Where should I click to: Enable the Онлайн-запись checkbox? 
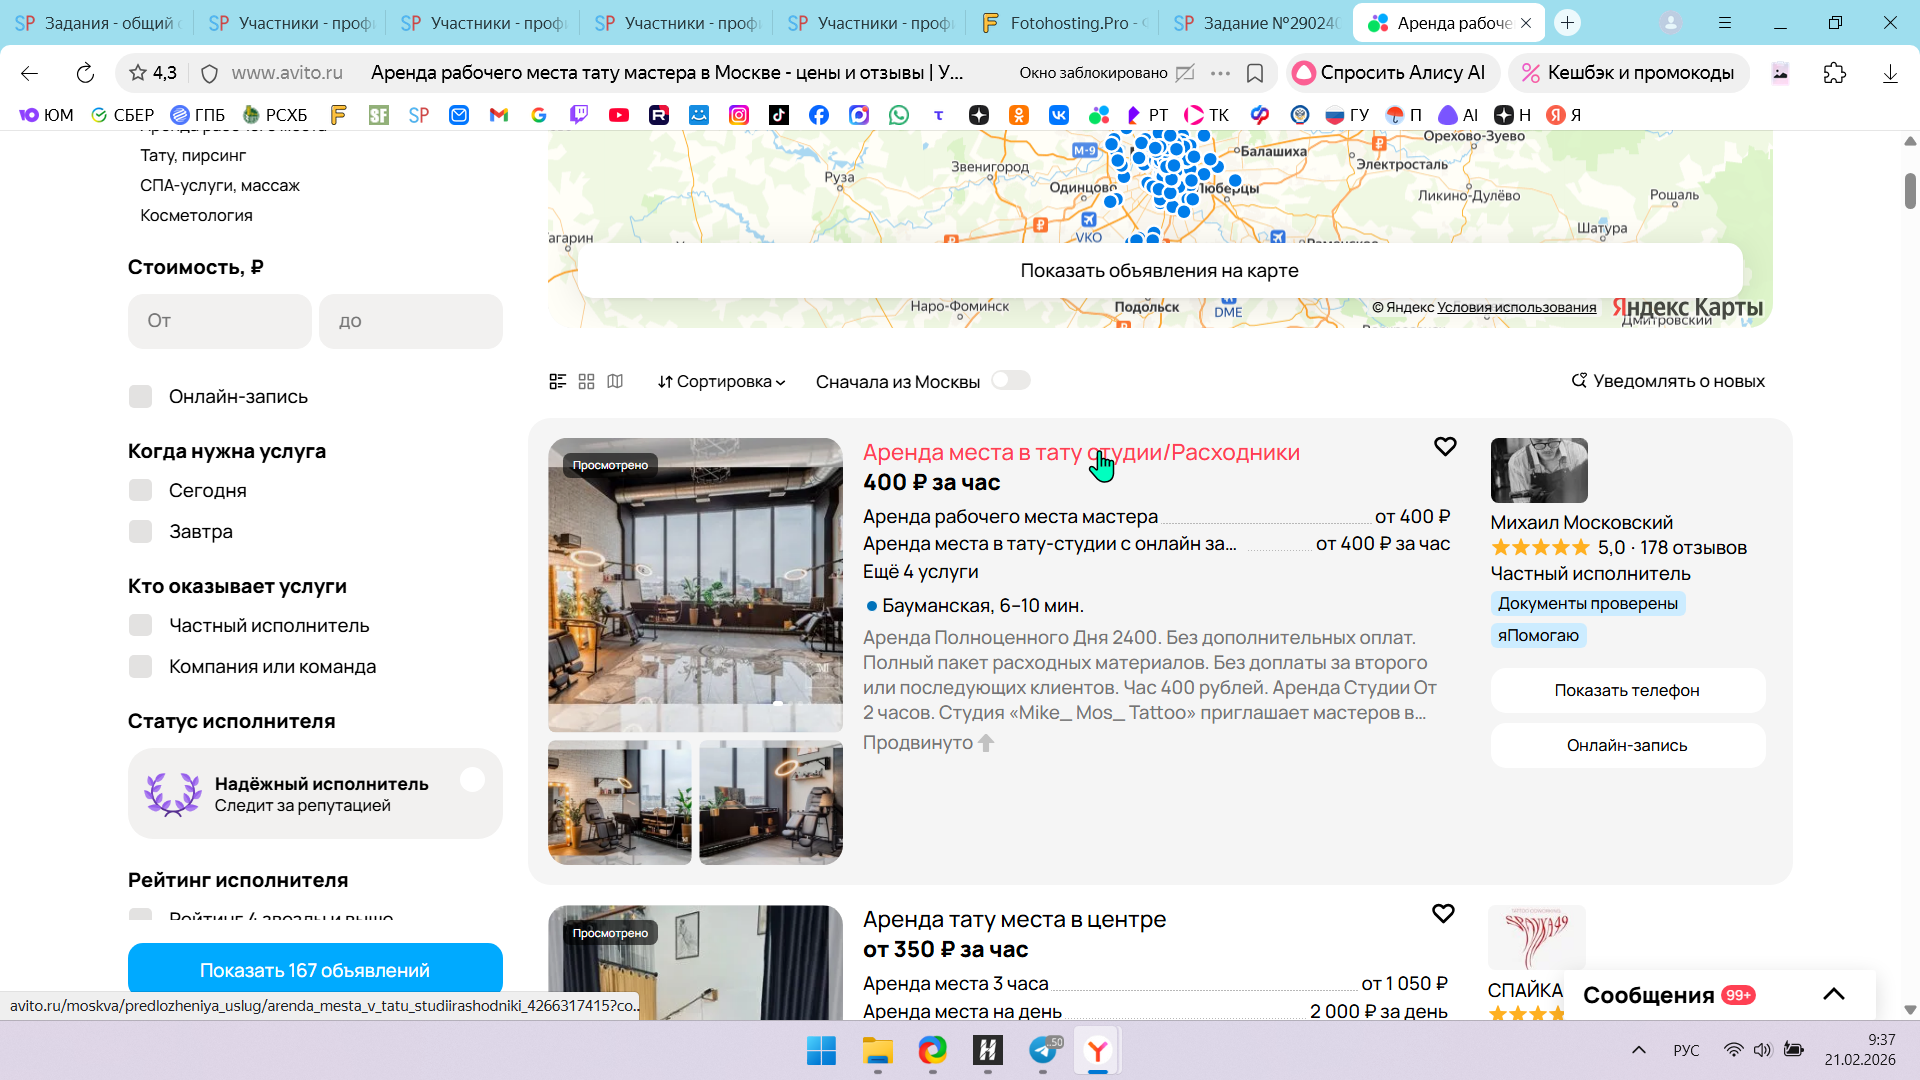tap(141, 397)
